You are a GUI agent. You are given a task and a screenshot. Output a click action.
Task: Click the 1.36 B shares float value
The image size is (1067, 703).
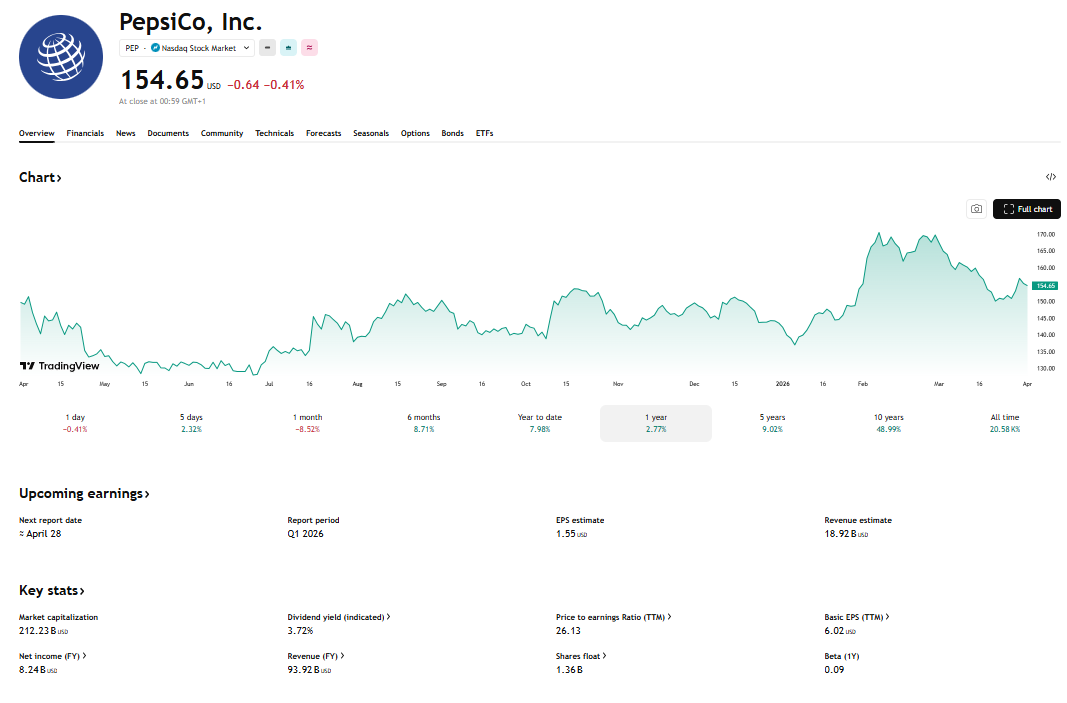(569, 670)
